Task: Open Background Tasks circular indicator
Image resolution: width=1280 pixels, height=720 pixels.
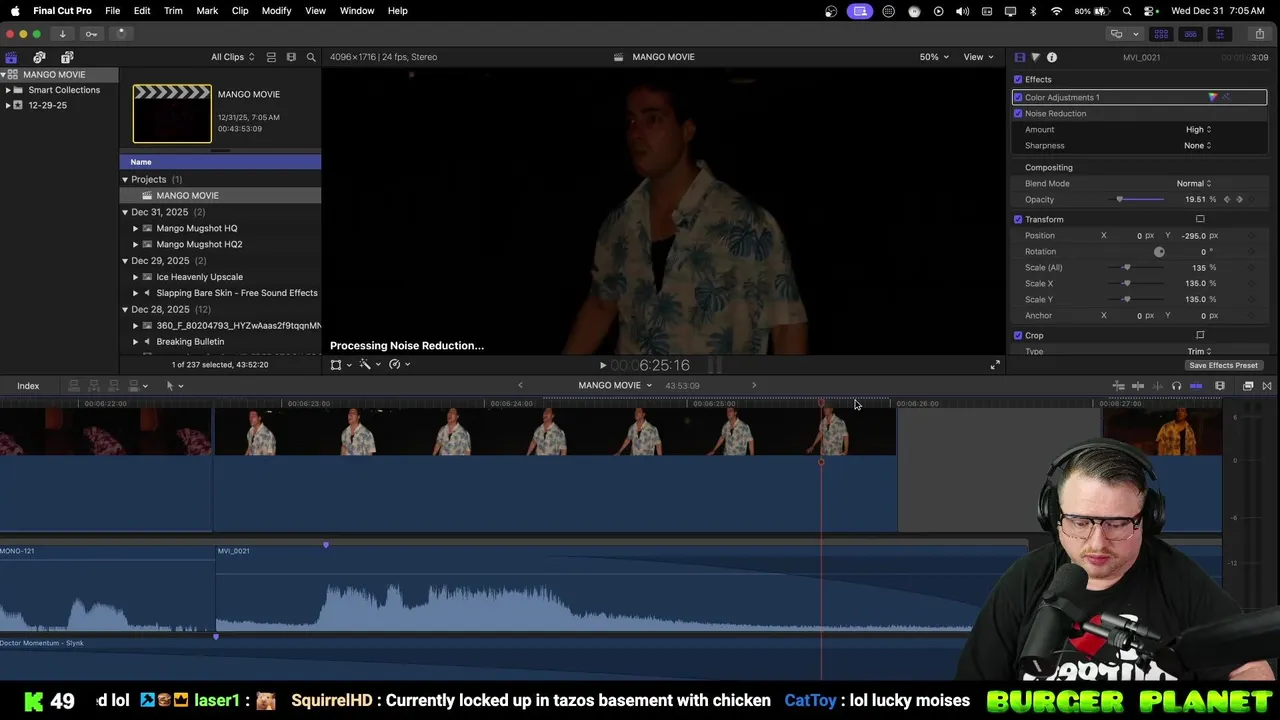Action: (x=120, y=33)
